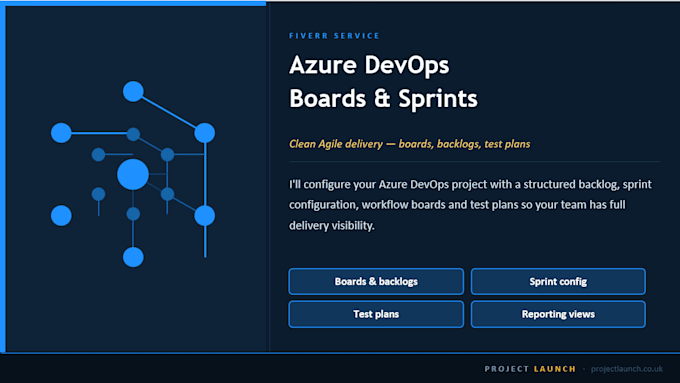This screenshot has height=383, width=680.
Task: Select the Azure DevOps Boards & Sprints heading
Action: click(x=383, y=82)
